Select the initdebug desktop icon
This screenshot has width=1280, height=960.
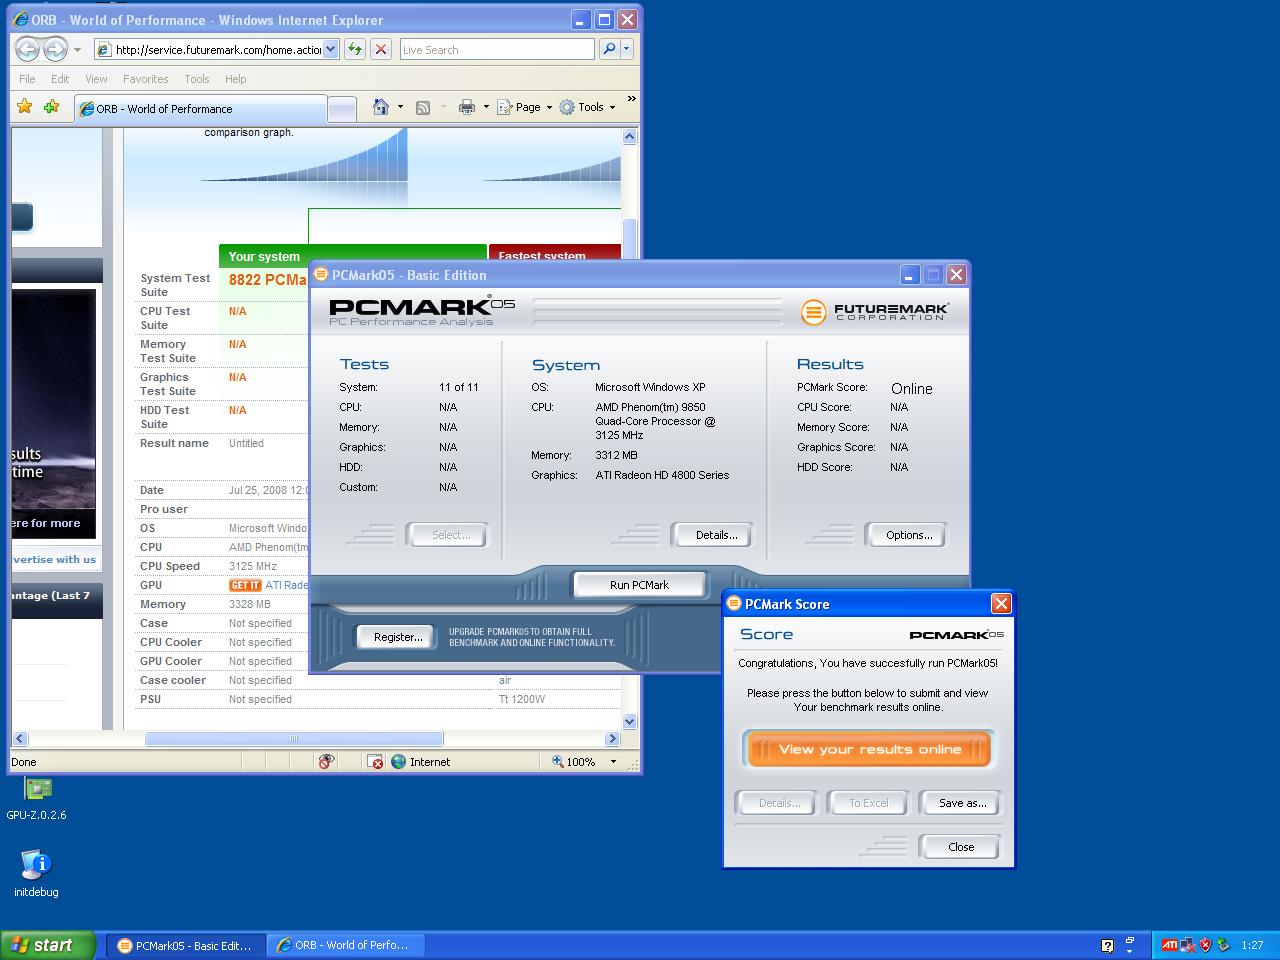point(36,874)
